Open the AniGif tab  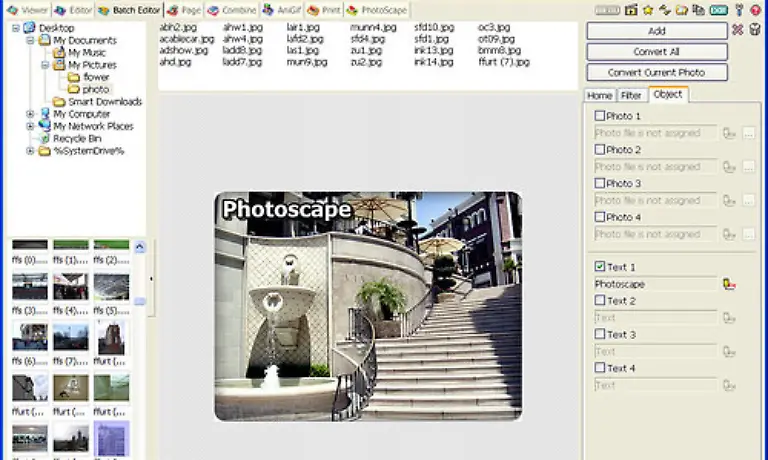point(282,10)
